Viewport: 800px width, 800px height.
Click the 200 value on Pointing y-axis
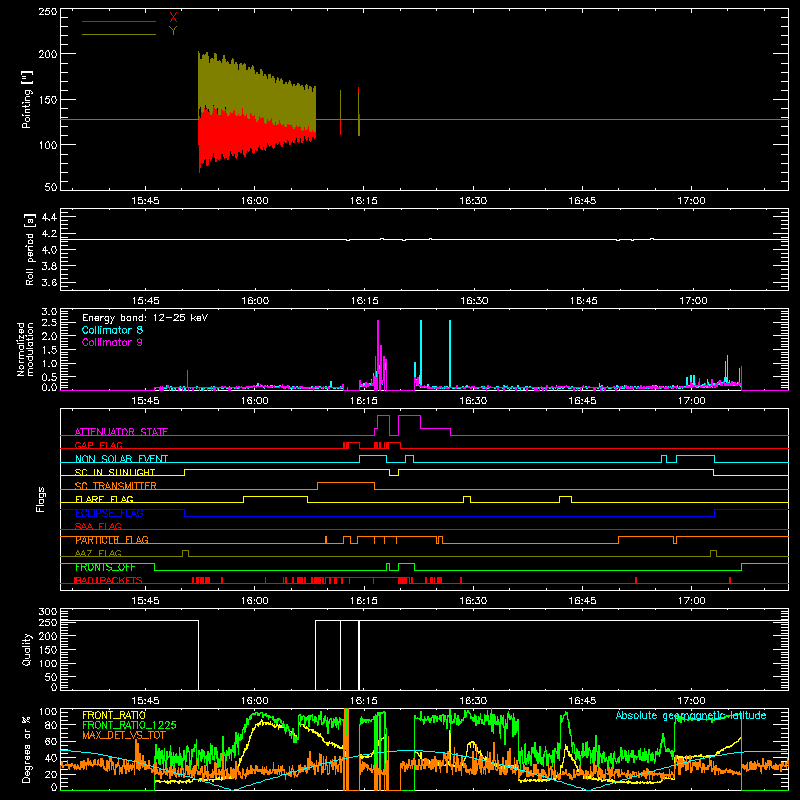pyautogui.click(x=48, y=54)
